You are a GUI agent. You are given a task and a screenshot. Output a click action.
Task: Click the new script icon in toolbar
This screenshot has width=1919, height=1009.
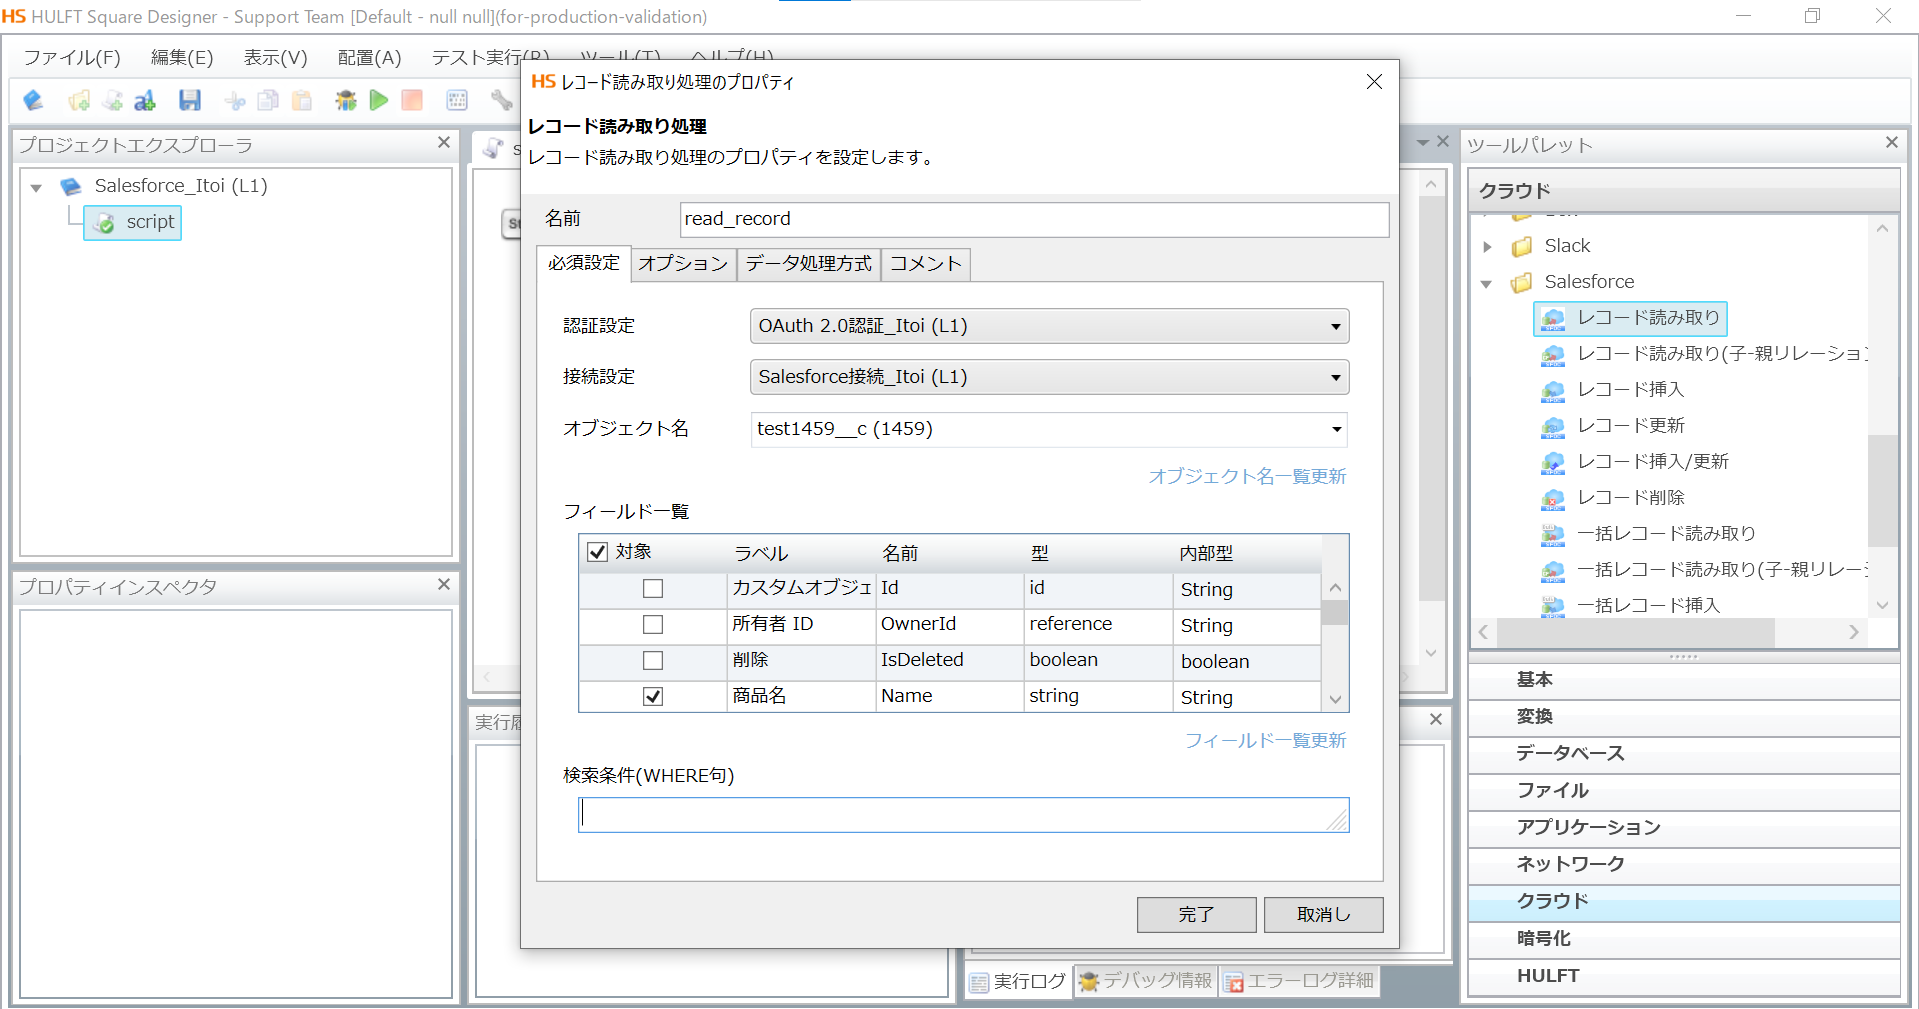coord(113,100)
